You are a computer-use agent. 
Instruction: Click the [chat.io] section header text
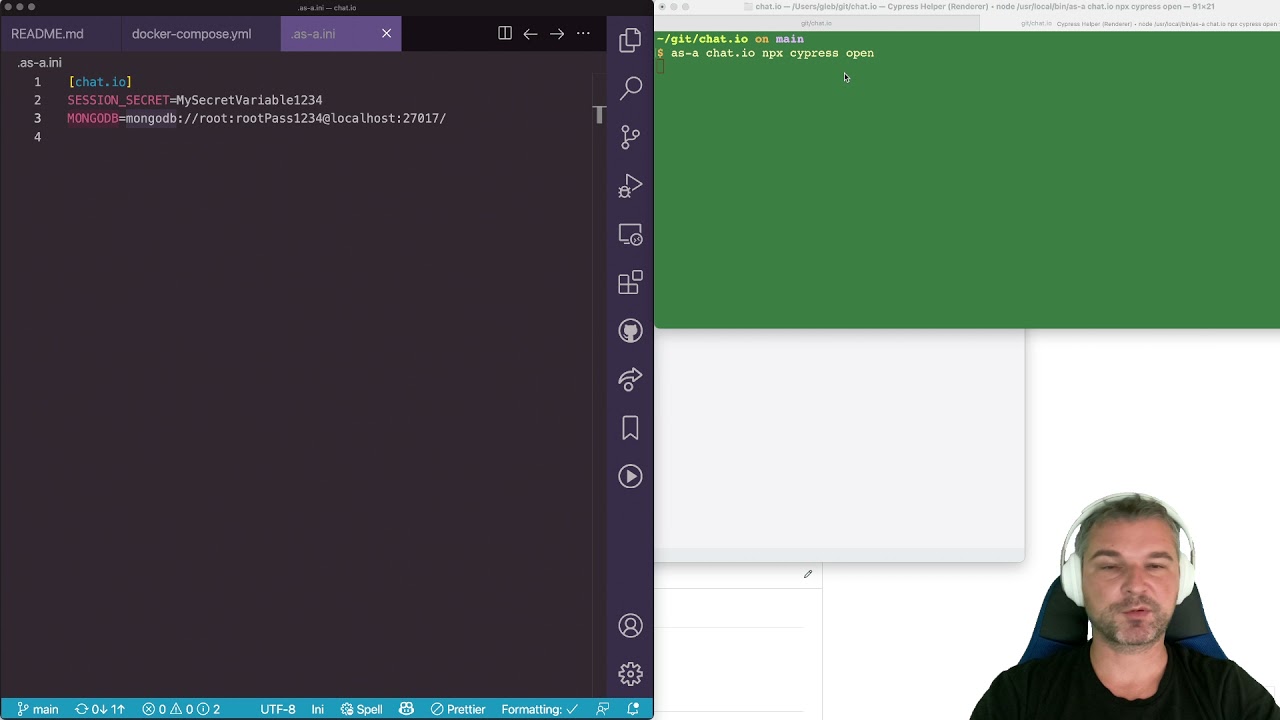click(x=100, y=82)
